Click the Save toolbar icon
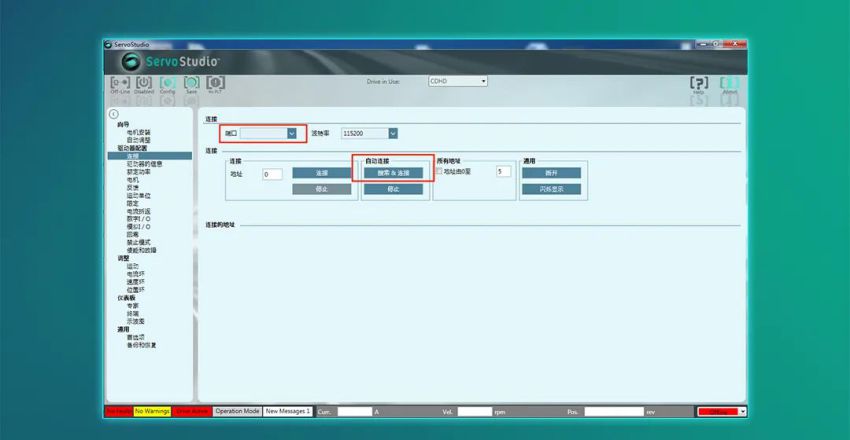The width and height of the screenshot is (850, 440). pyautogui.click(x=190, y=84)
